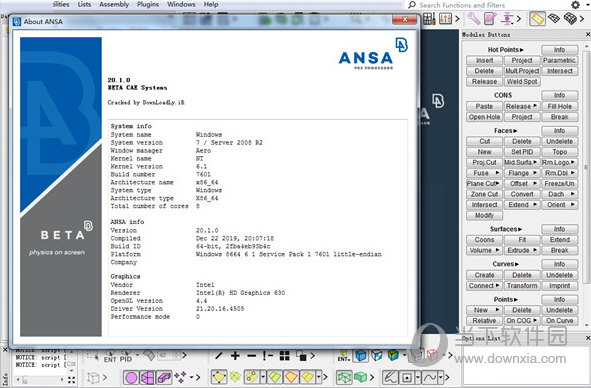Expand the Volume options in Surfaces

(x=484, y=250)
